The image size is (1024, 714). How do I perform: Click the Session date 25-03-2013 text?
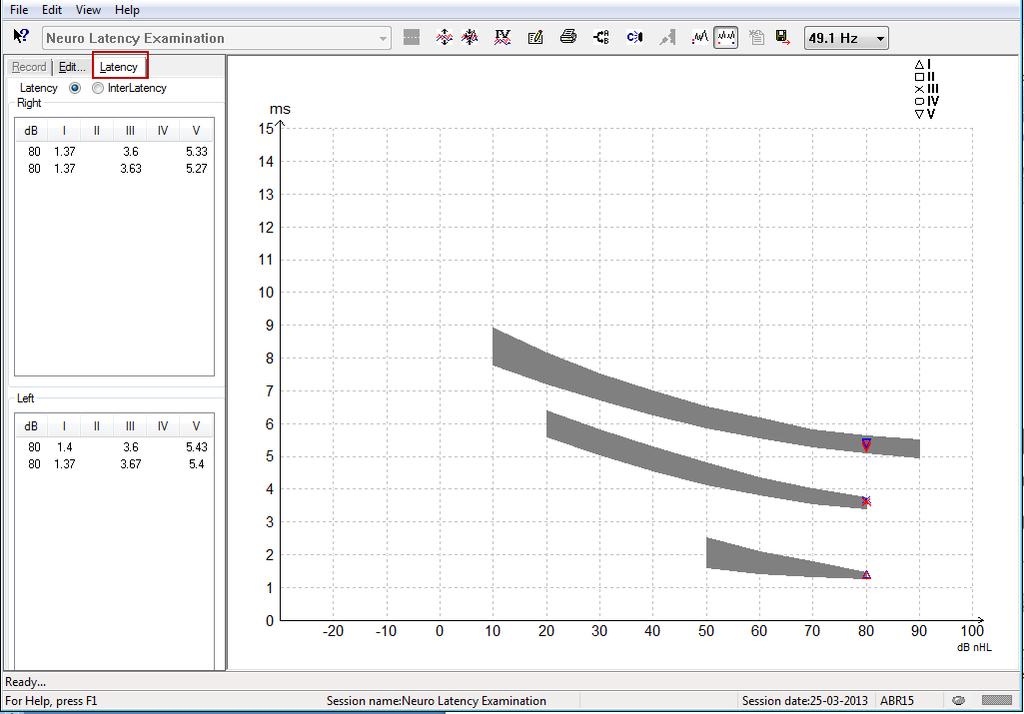coord(805,701)
